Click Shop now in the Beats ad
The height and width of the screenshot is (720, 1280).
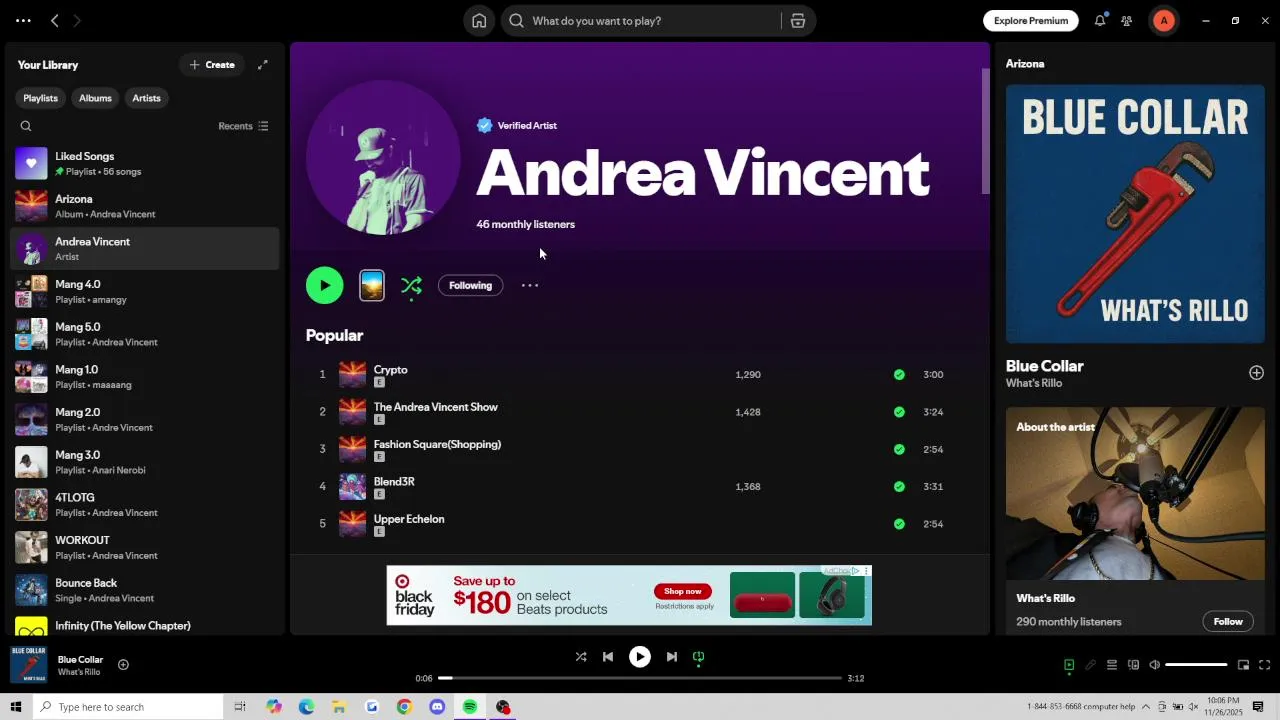pos(683,591)
